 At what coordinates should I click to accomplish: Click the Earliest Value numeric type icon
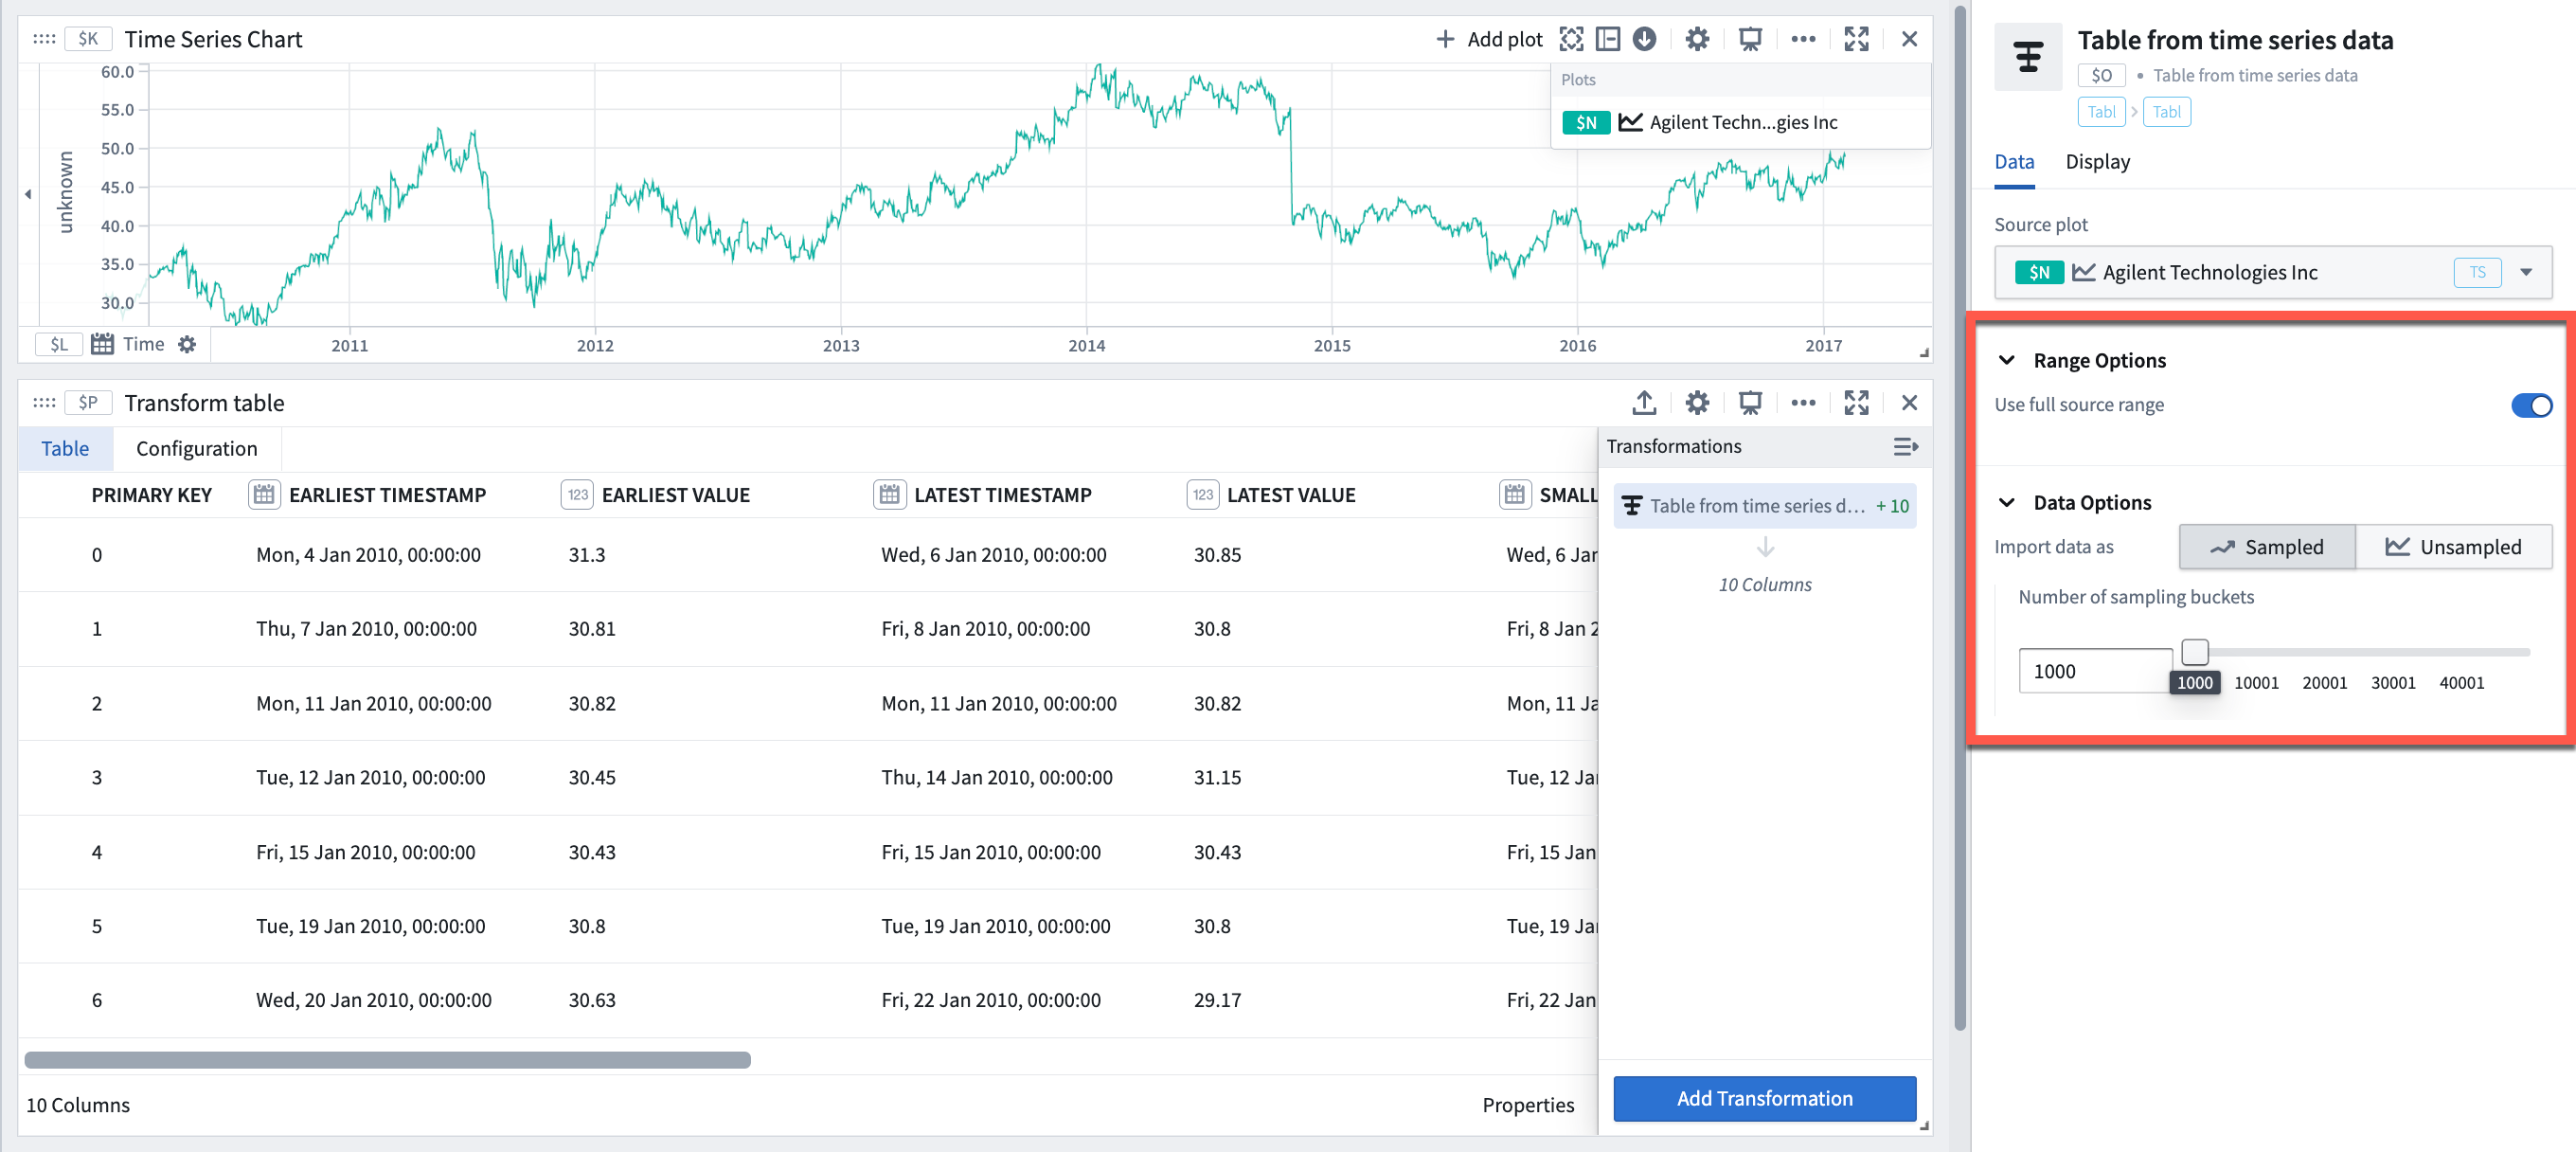[577, 495]
